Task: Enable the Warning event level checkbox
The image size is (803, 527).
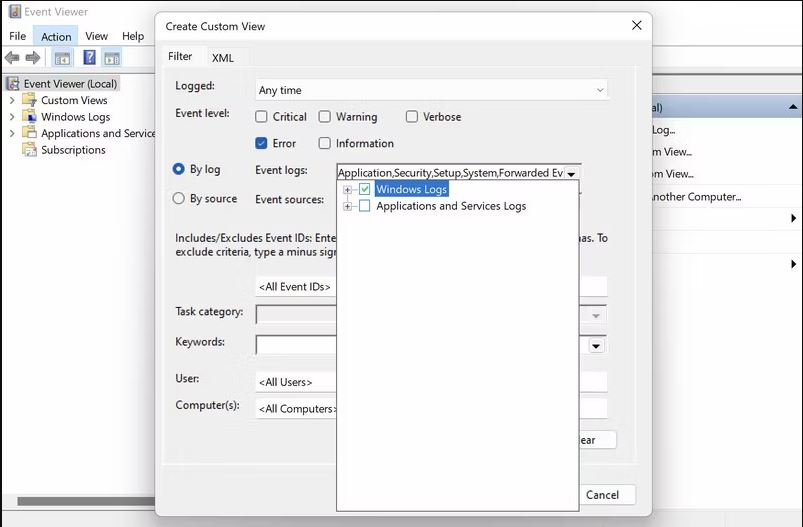Action: pos(325,117)
